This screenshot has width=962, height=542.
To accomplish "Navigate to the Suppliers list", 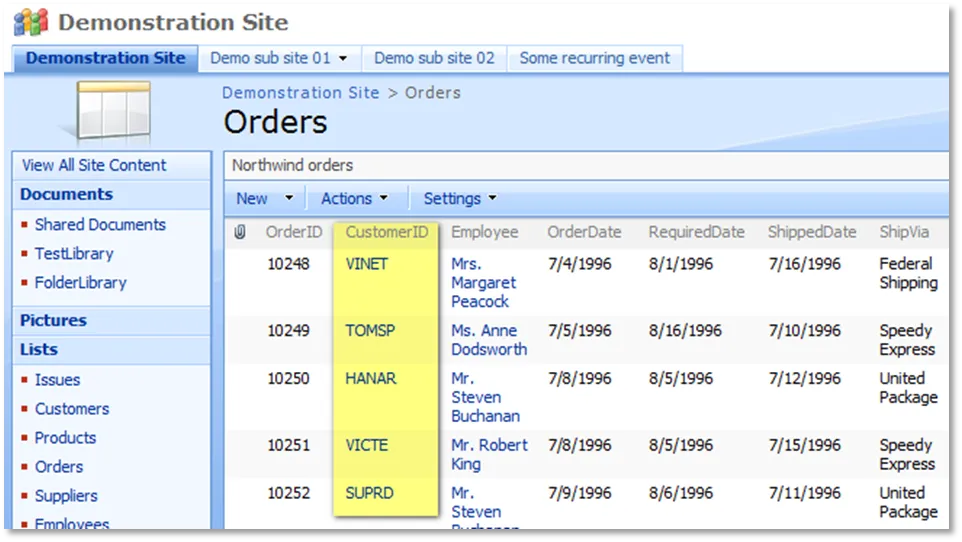I will [66, 496].
